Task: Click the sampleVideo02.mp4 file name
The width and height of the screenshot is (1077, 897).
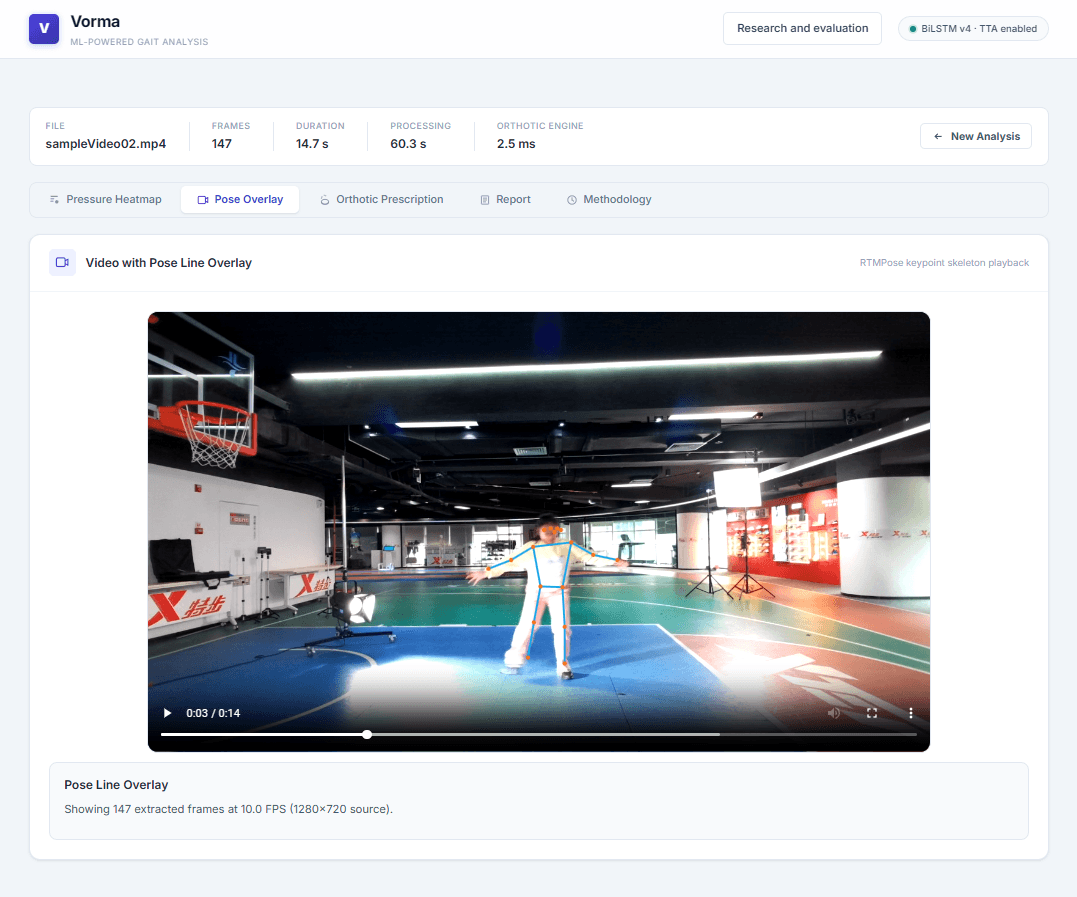Action: (106, 144)
